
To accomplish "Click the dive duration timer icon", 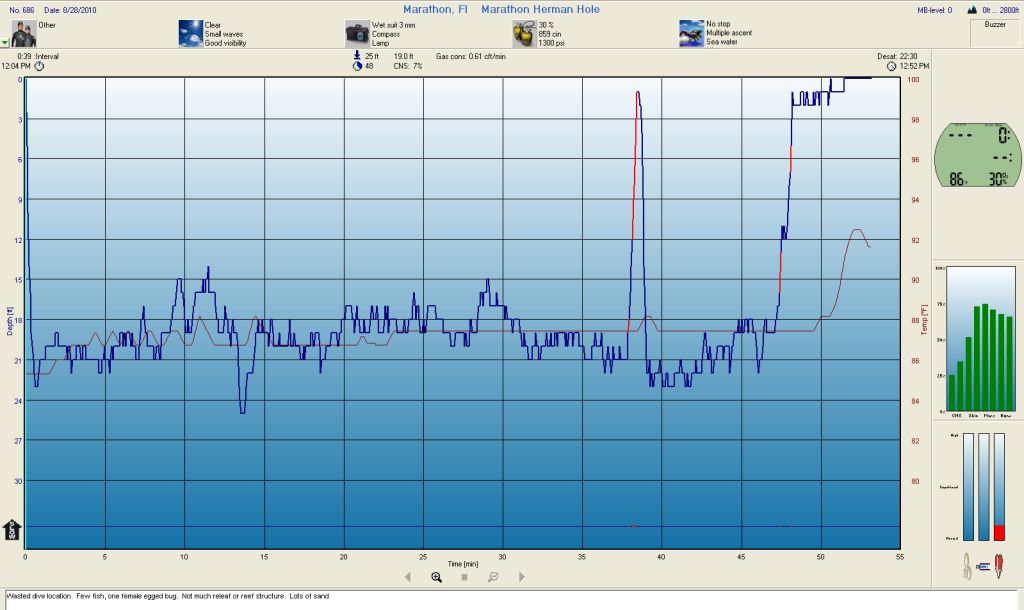I will tap(357, 66).
